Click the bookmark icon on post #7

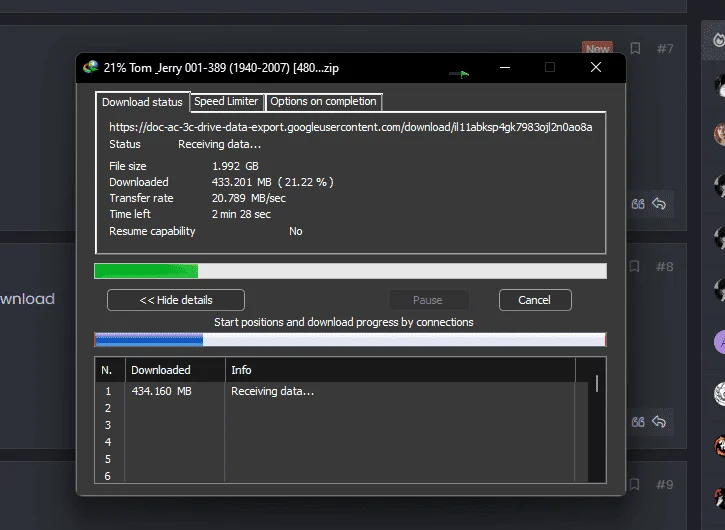point(635,48)
